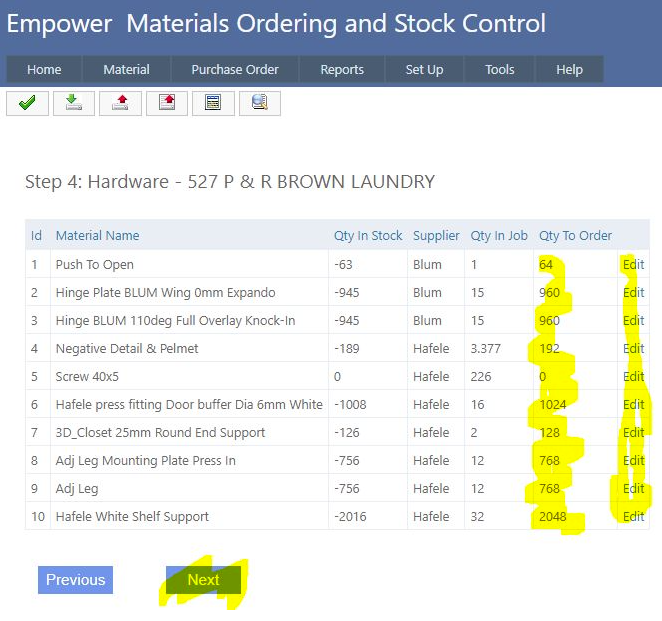Open the Help menu
Viewport: 662px width, 621px height.
point(569,69)
